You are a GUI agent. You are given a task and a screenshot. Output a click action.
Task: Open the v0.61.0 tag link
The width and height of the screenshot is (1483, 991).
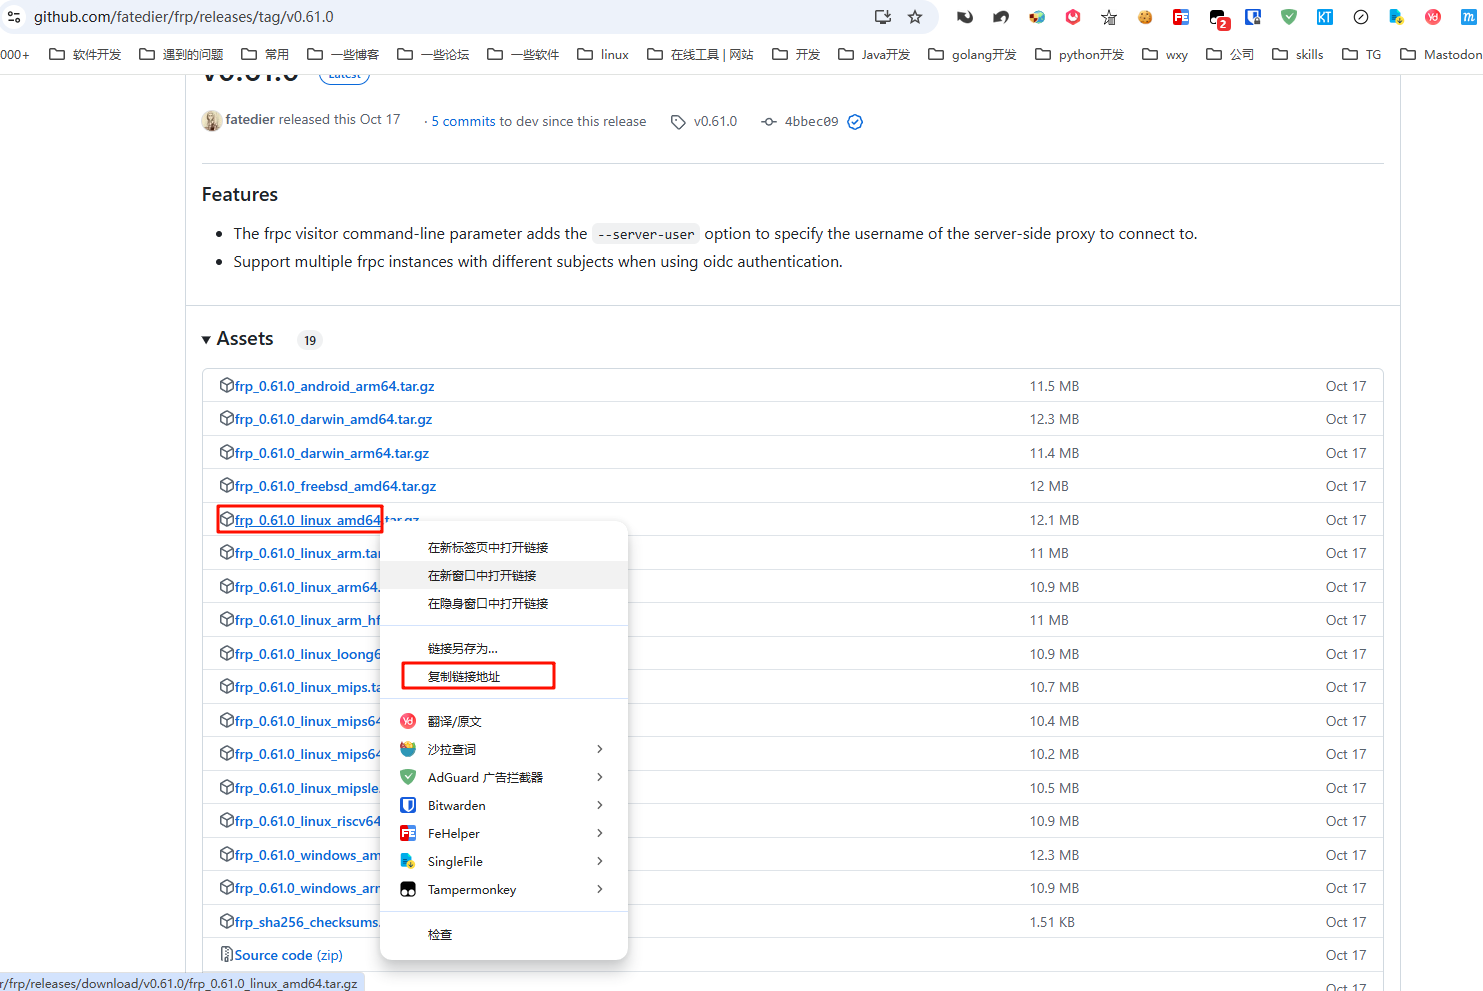coord(714,121)
